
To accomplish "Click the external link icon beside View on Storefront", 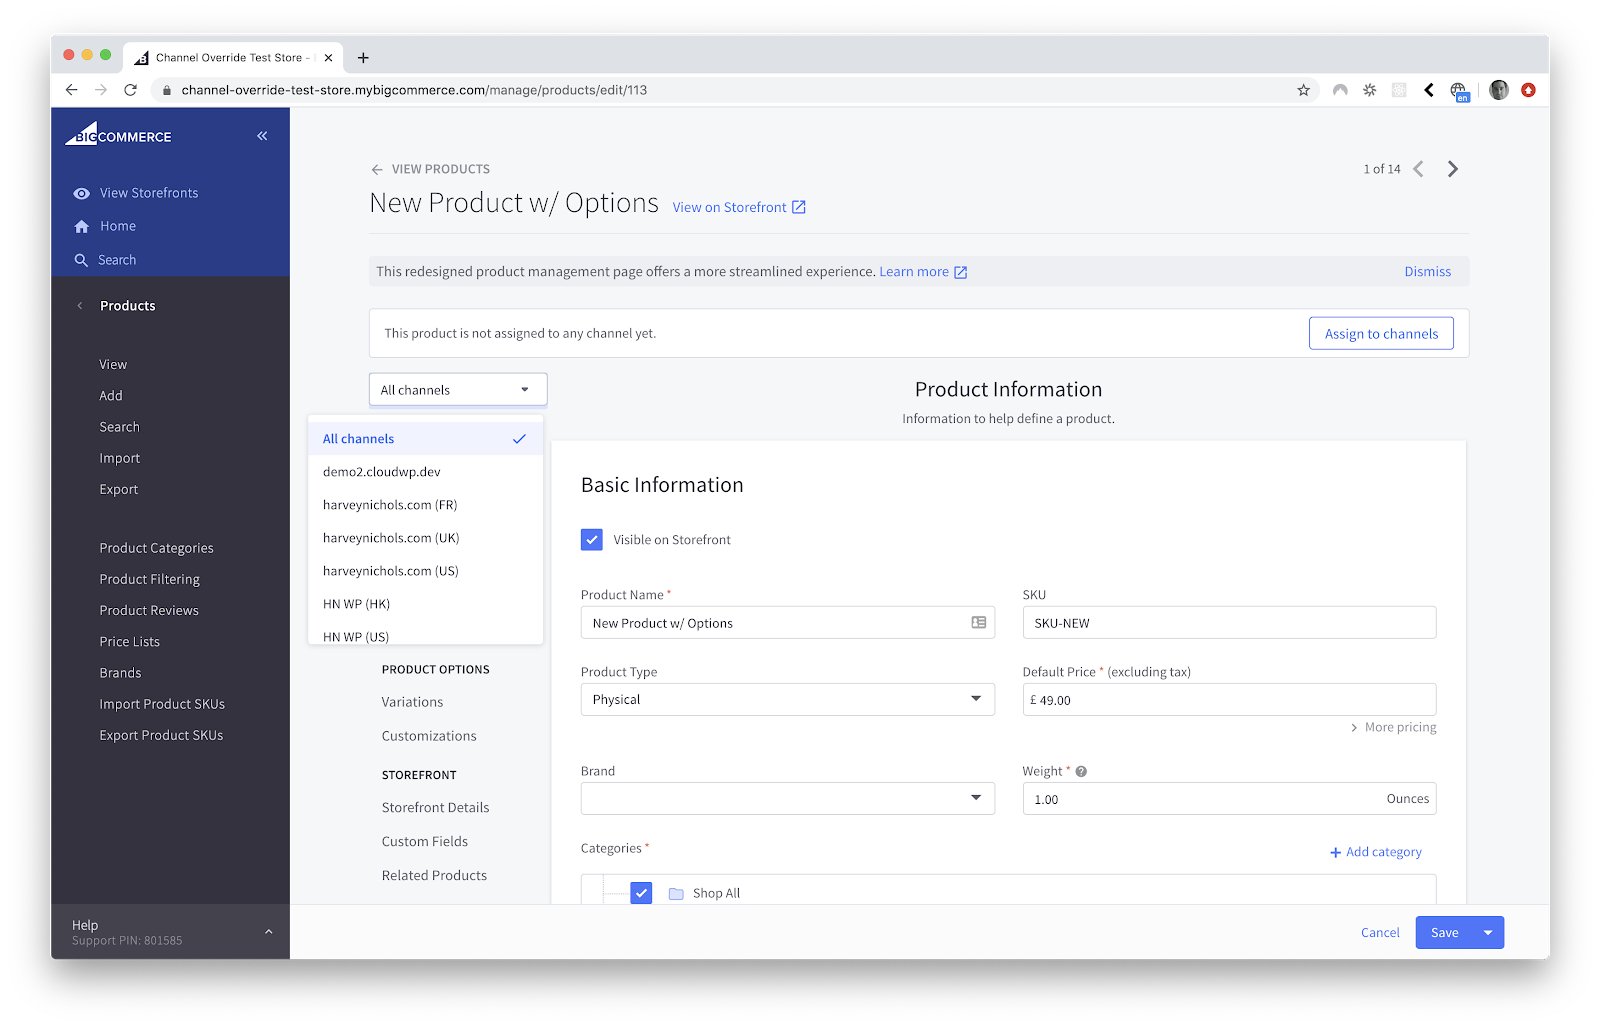I will tap(799, 207).
